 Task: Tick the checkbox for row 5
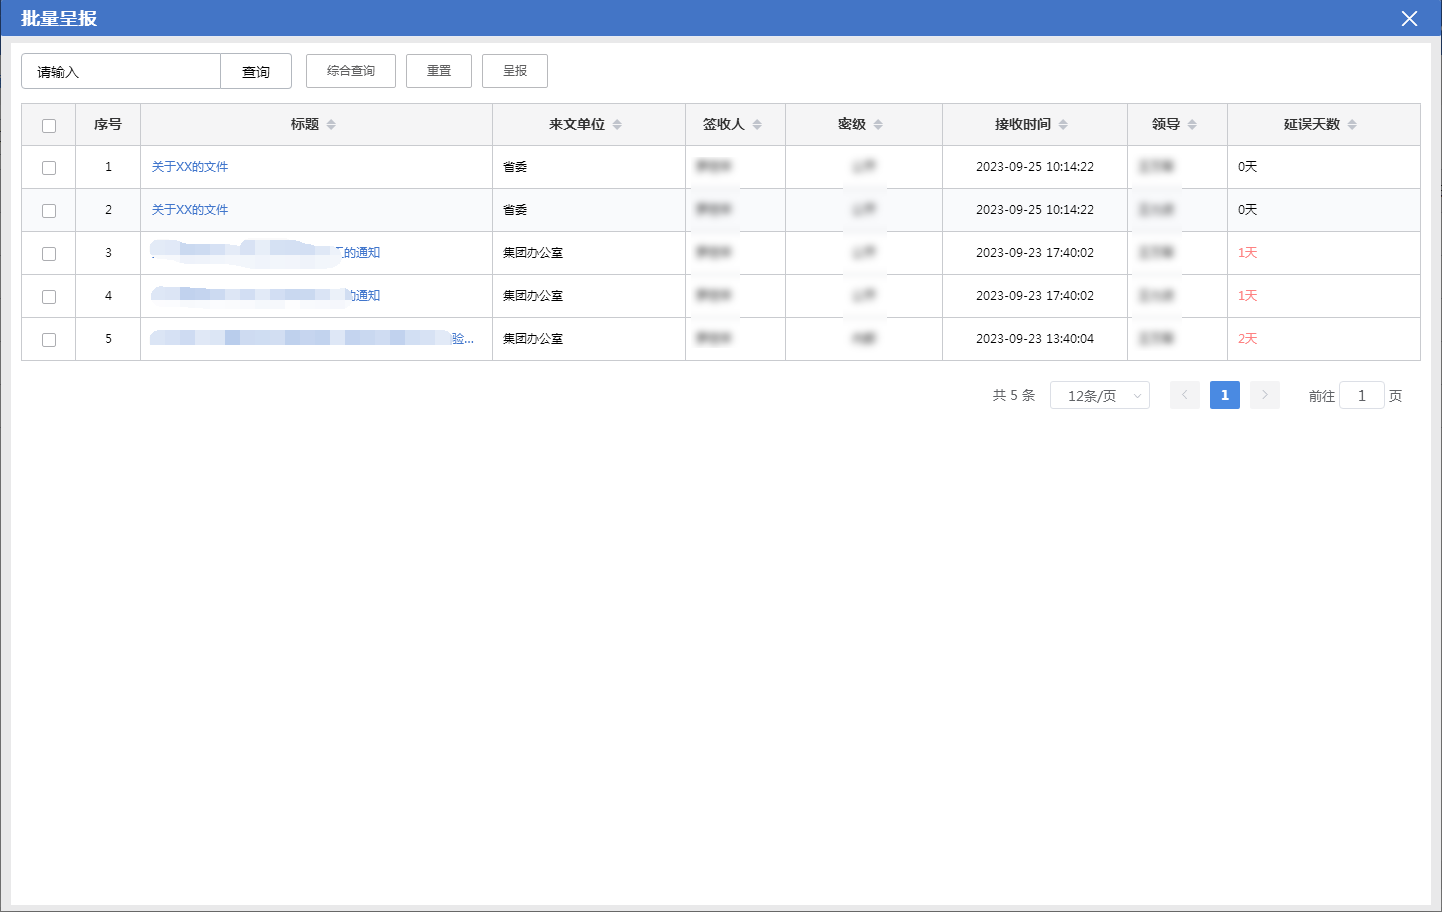click(49, 340)
